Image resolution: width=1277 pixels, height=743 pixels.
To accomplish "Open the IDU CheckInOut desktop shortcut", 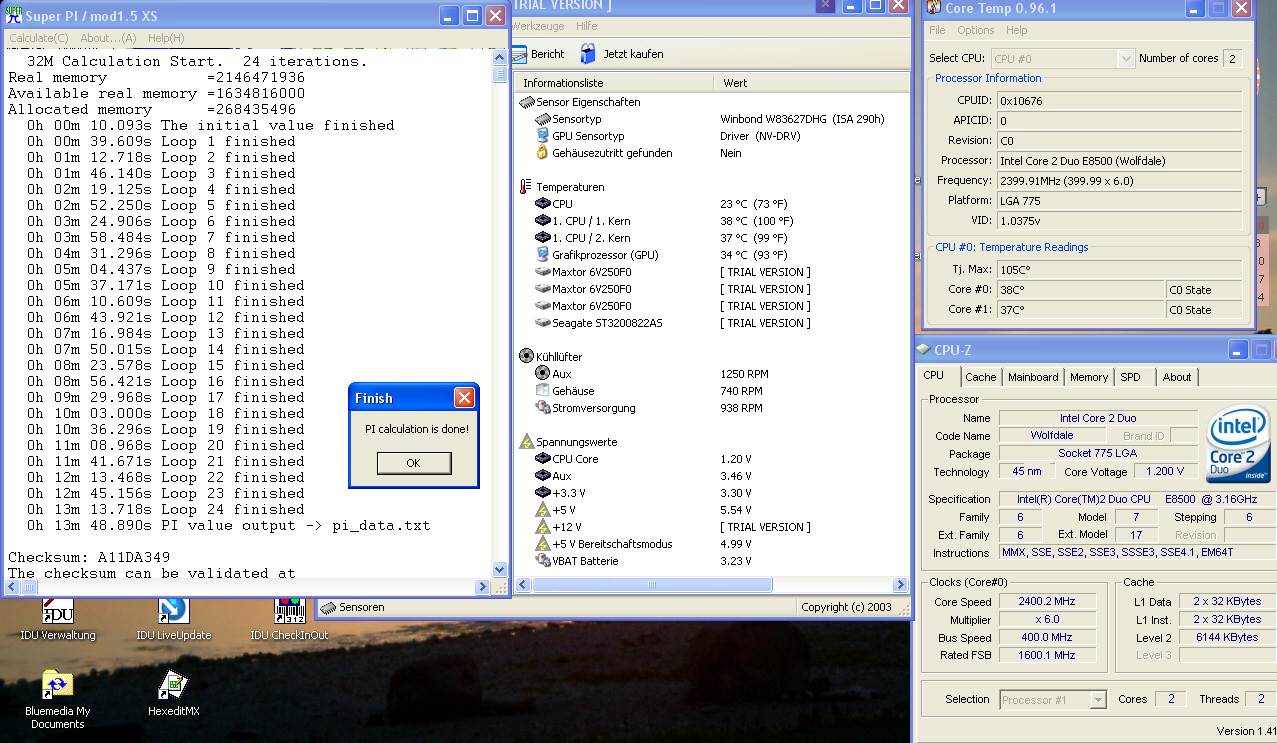I will click(289, 620).
